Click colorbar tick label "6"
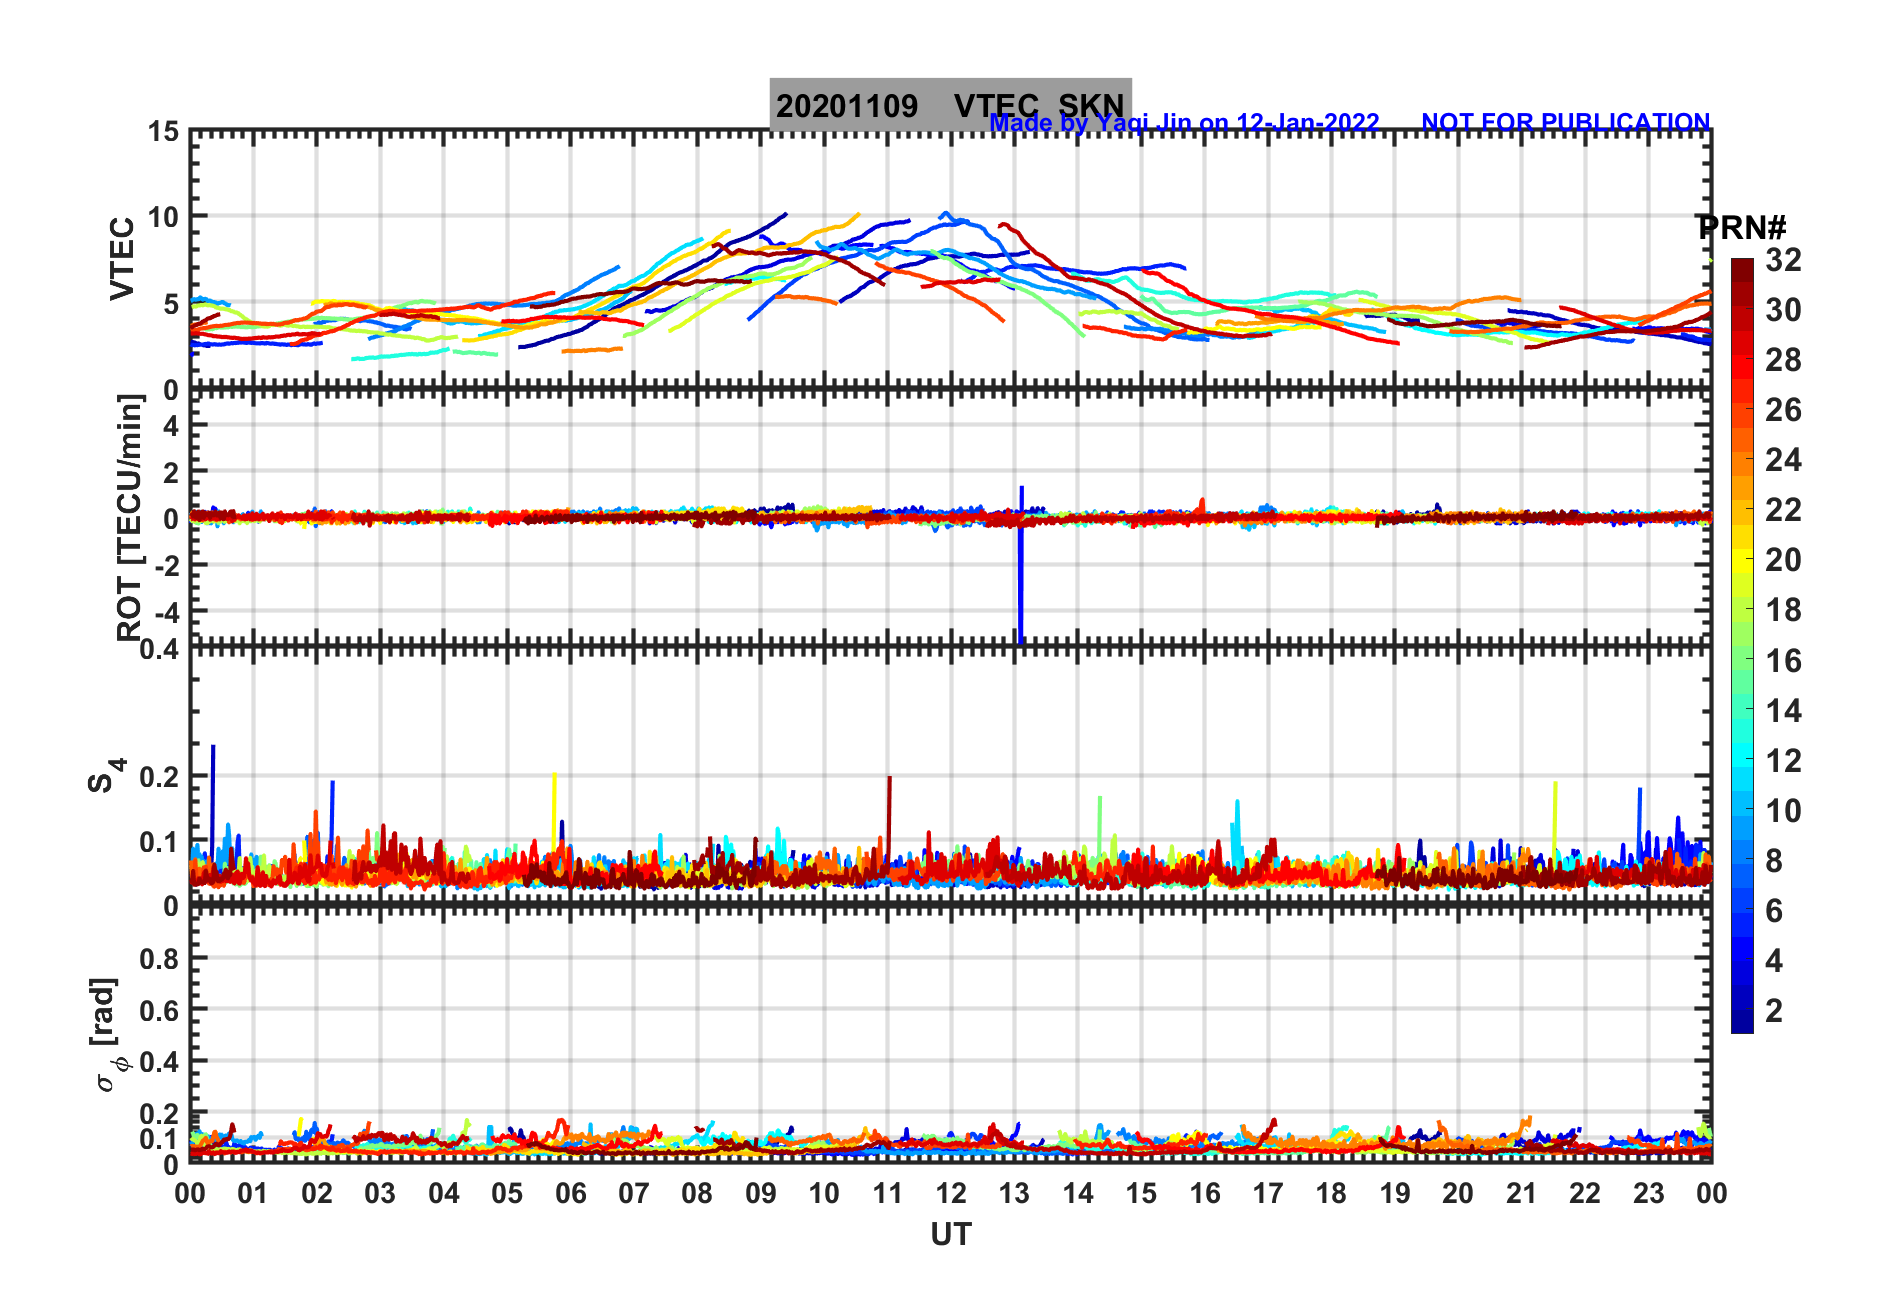Image resolution: width=1902 pixels, height=1292 pixels. [x=1774, y=911]
